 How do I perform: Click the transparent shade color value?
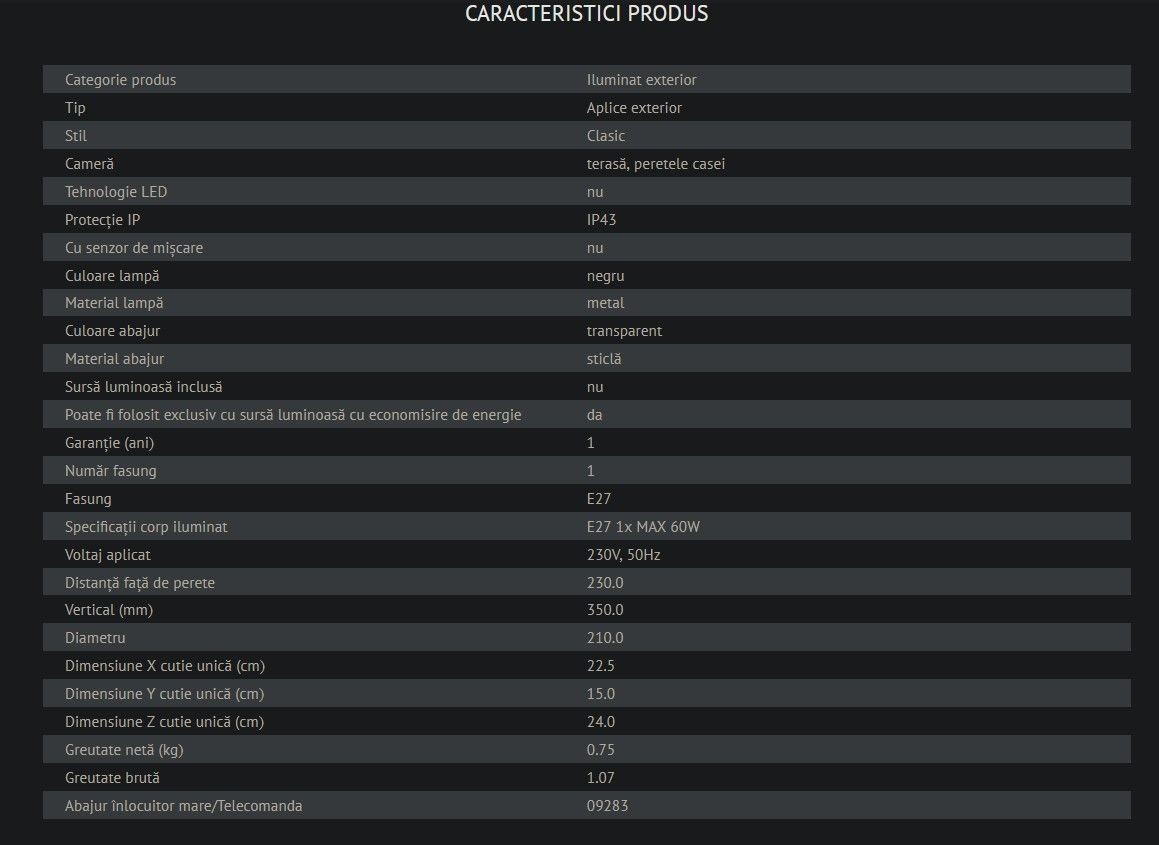(x=625, y=331)
